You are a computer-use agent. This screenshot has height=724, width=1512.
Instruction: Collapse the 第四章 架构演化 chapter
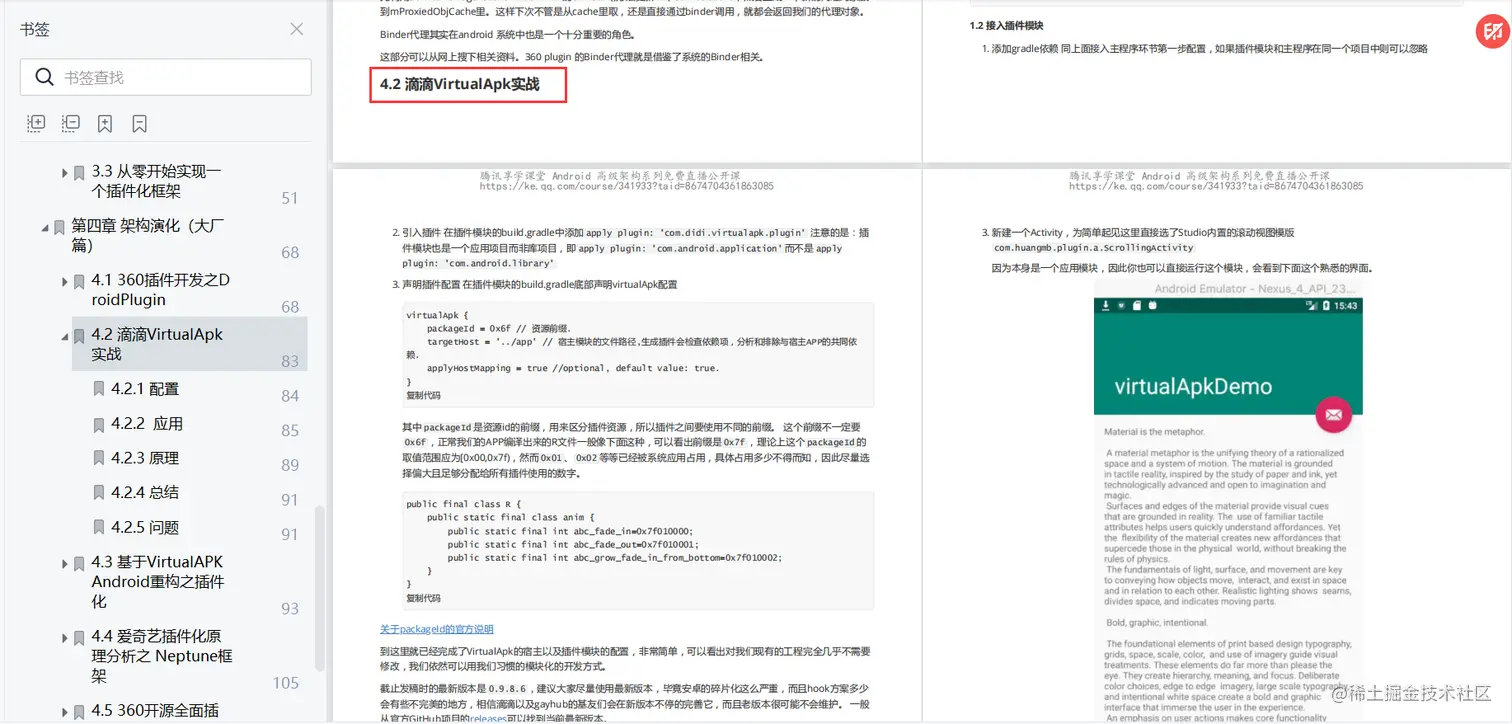pos(45,227)
